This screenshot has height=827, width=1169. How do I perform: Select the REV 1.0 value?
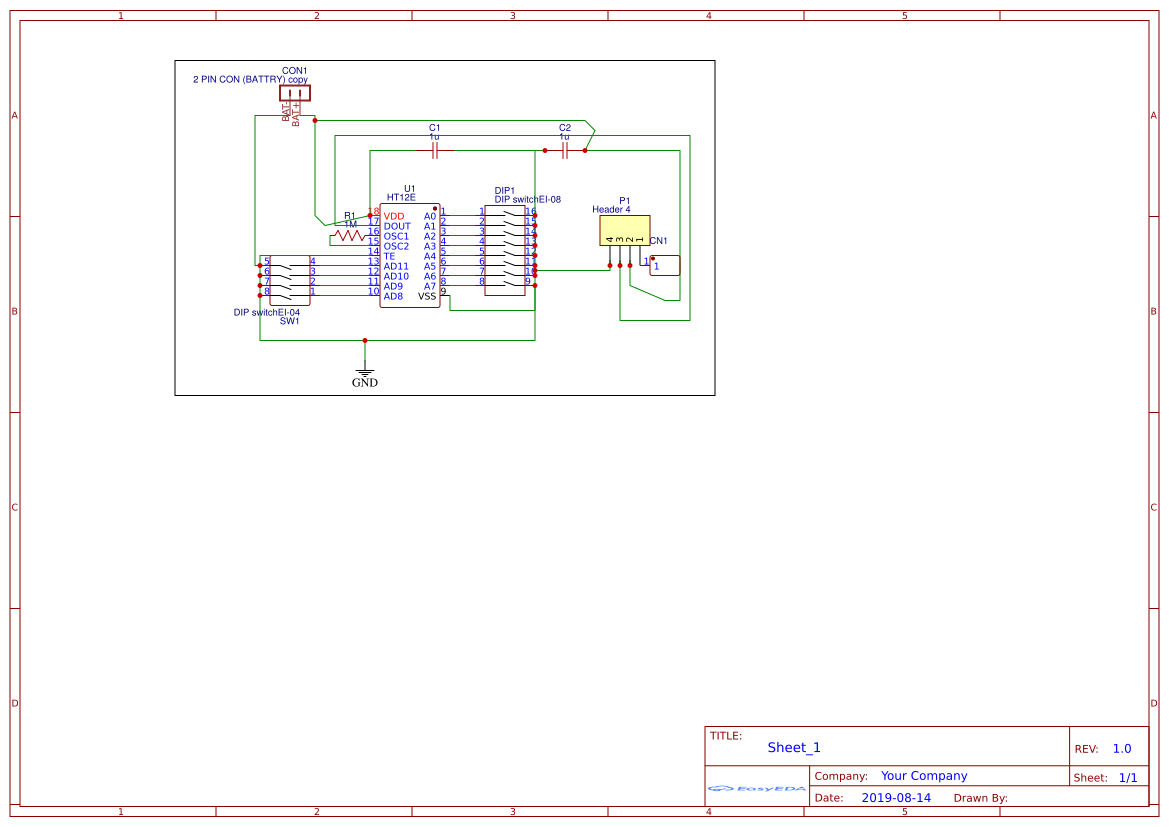coord(1120,747)
